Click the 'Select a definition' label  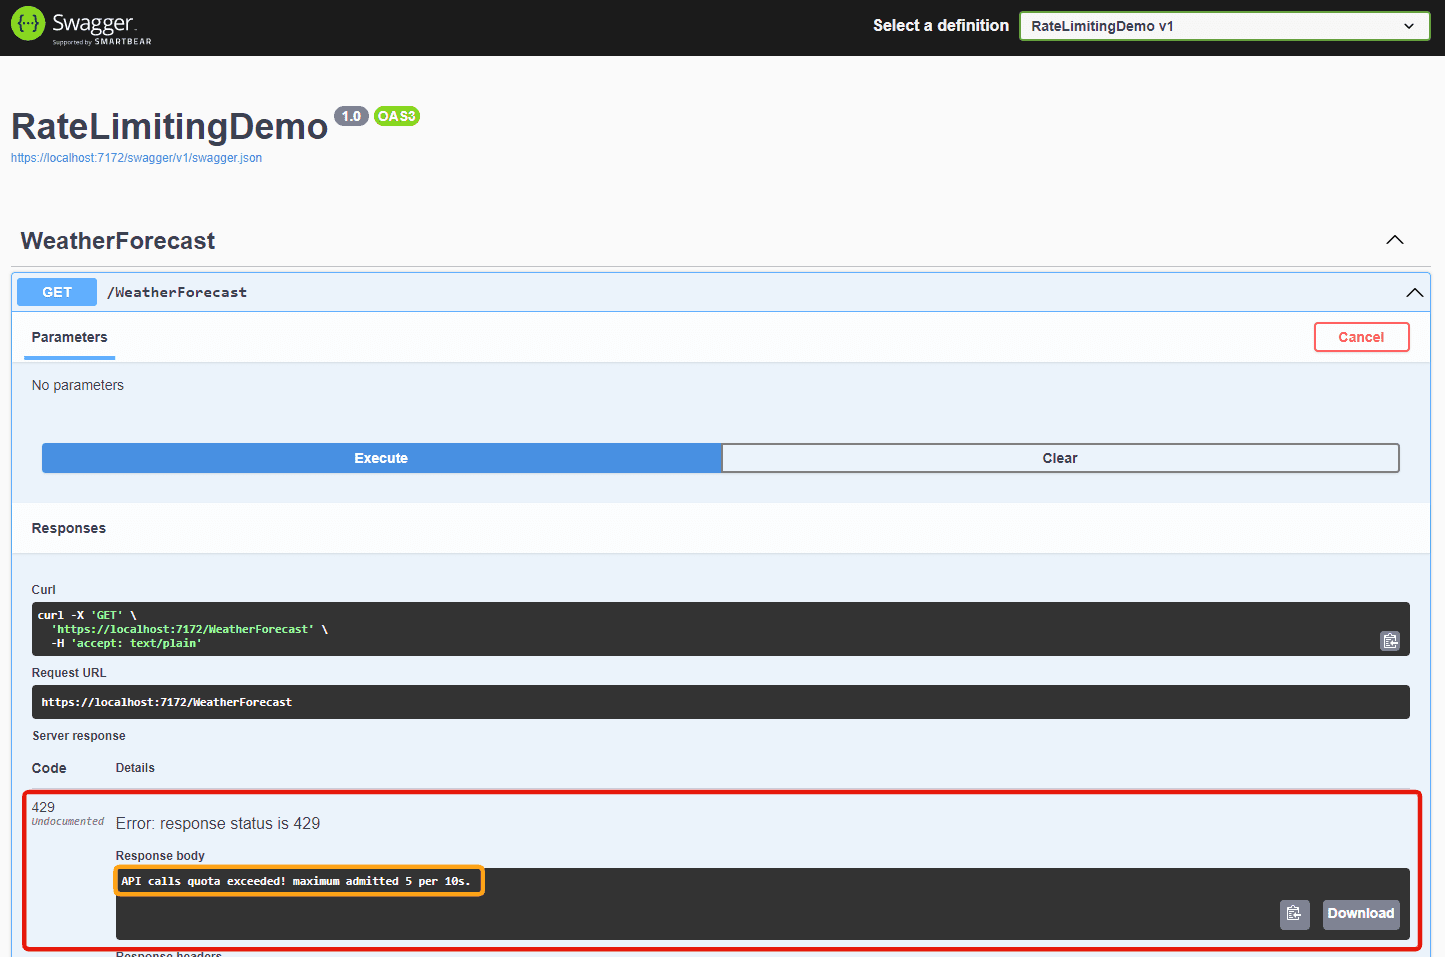[941, 26]
